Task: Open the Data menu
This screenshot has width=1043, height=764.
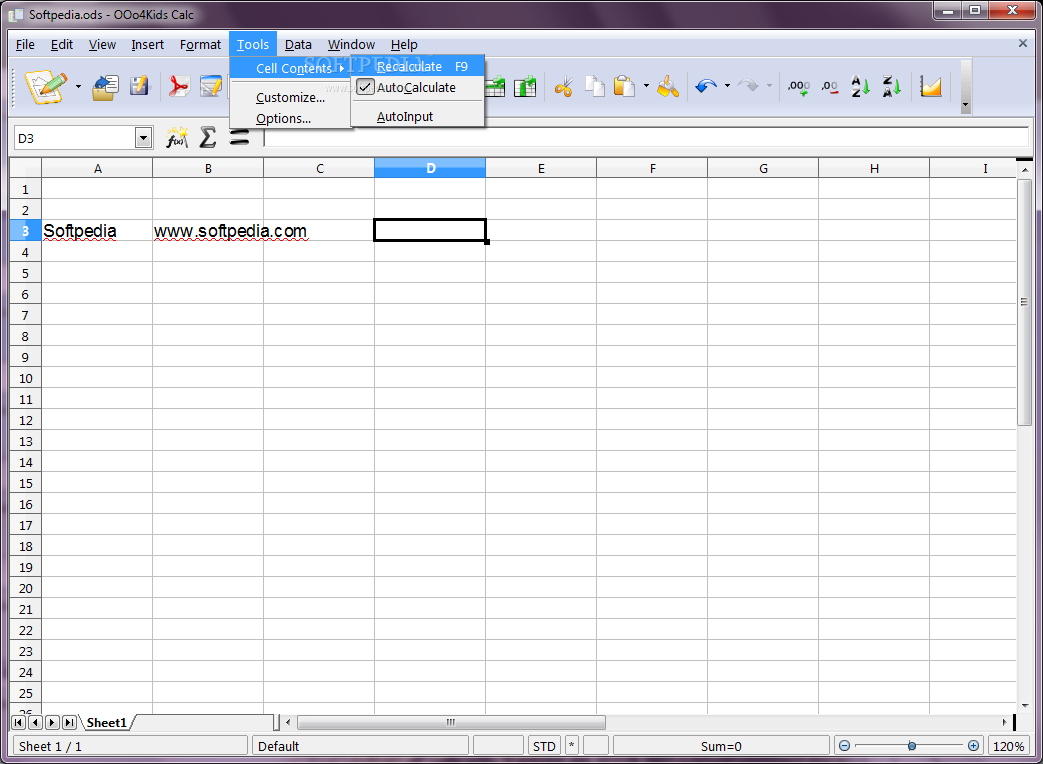Action: pyautogui.click(x=298, y=45)
